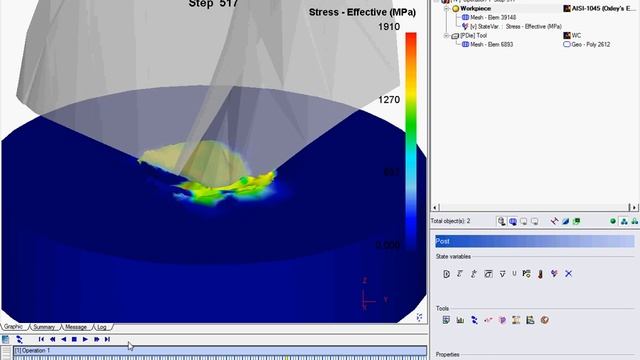Image resolution: width=640 pixels, height=360 pixels.
Task: Play the animation backward
Action: [63, 339]
